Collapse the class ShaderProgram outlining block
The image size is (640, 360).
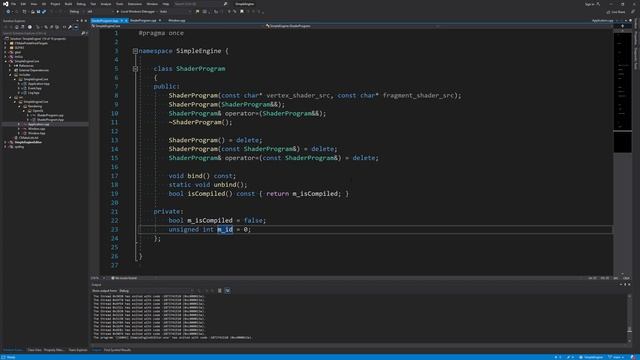tap(135, 69)
